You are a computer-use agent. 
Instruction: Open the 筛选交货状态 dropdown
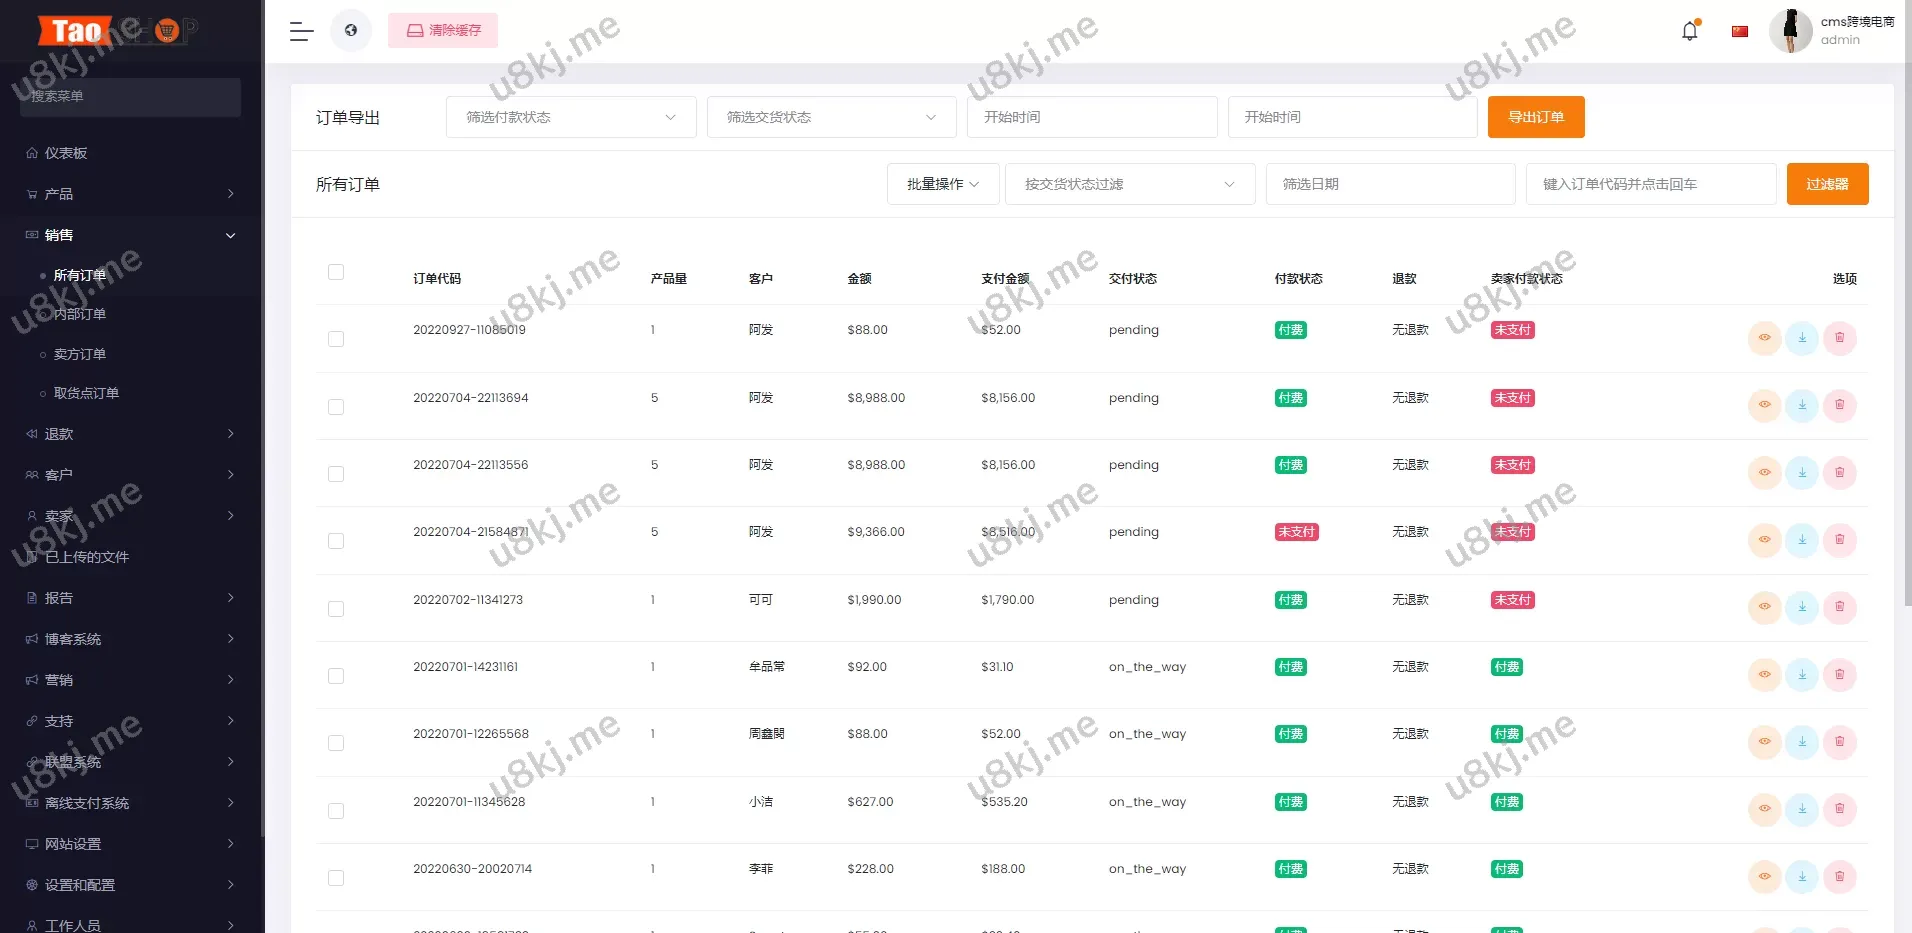coord(831,117)
